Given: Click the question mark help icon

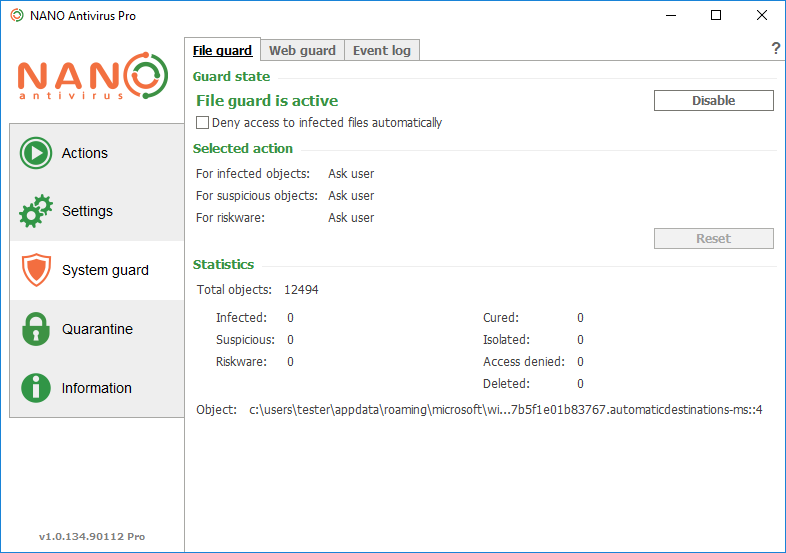Looking at the screenshot, I should click(775, 49).
